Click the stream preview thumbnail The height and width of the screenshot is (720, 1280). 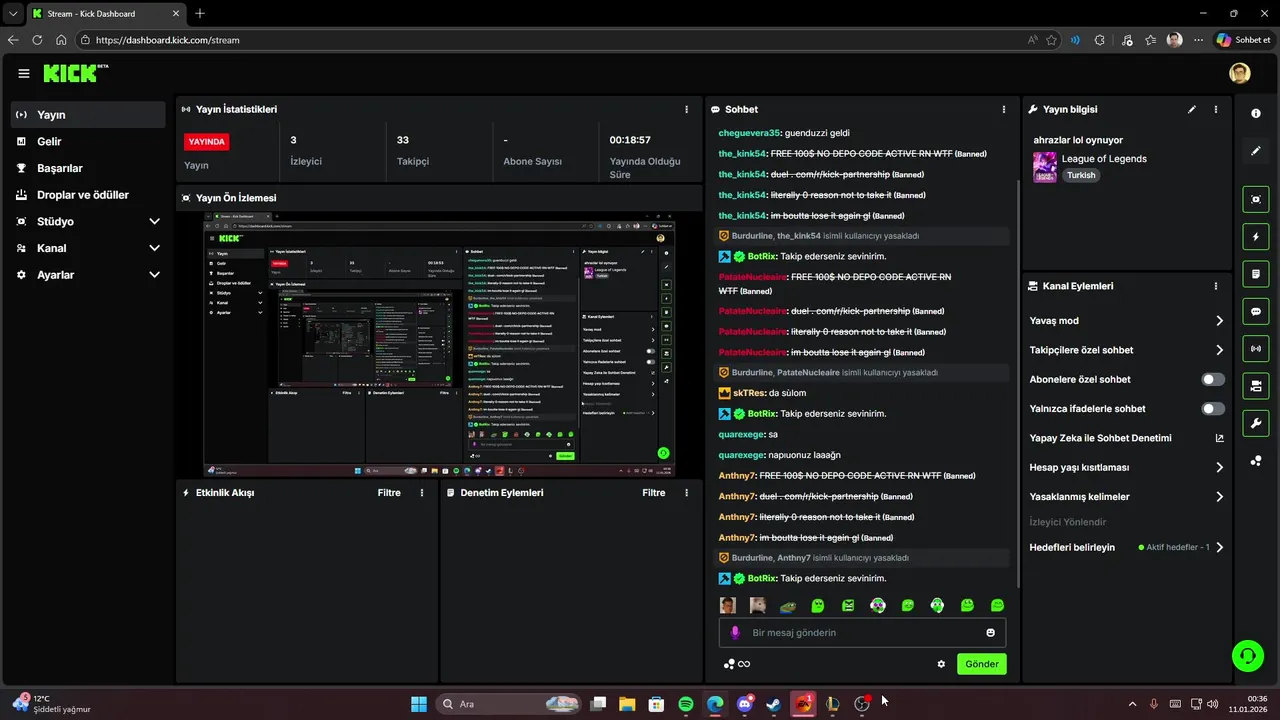[x=439, y=345]
